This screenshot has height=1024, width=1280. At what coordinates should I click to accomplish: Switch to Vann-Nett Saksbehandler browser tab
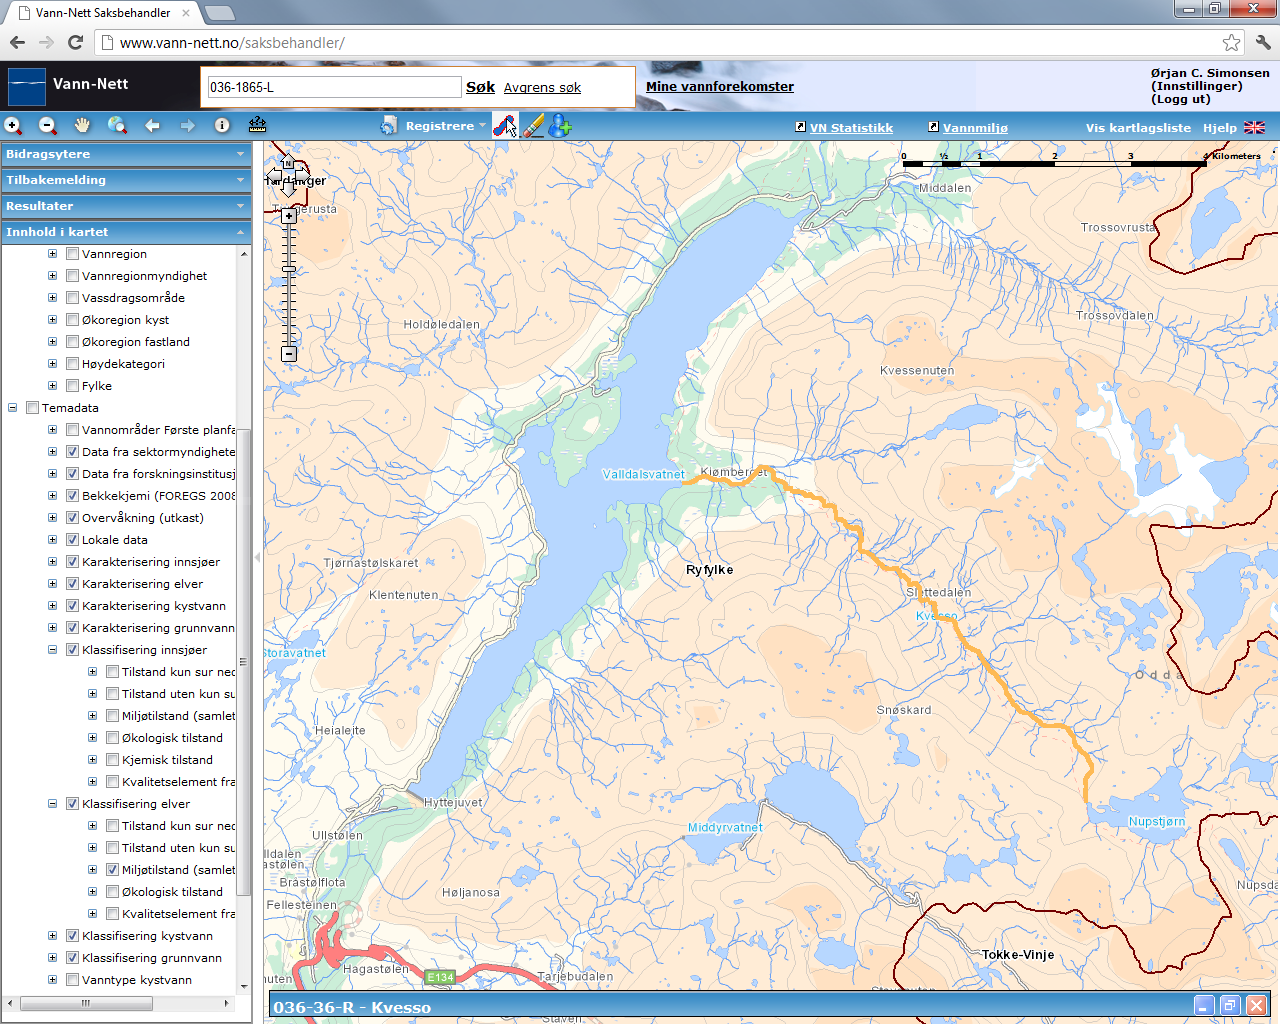[x=103, y=13]
